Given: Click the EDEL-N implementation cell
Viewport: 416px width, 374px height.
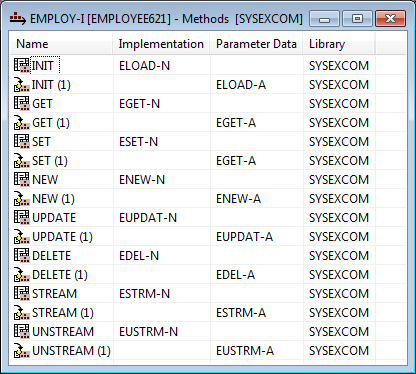Looking at the screenshot, I should [x=139, y=256].
